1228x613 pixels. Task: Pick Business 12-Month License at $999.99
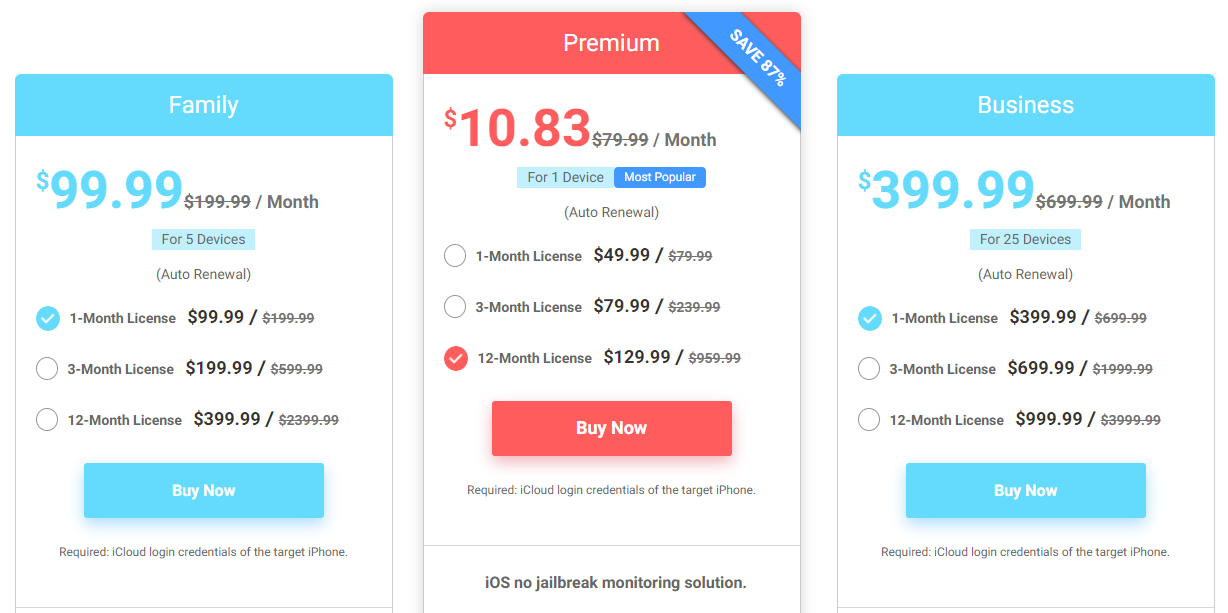[869, 420]
